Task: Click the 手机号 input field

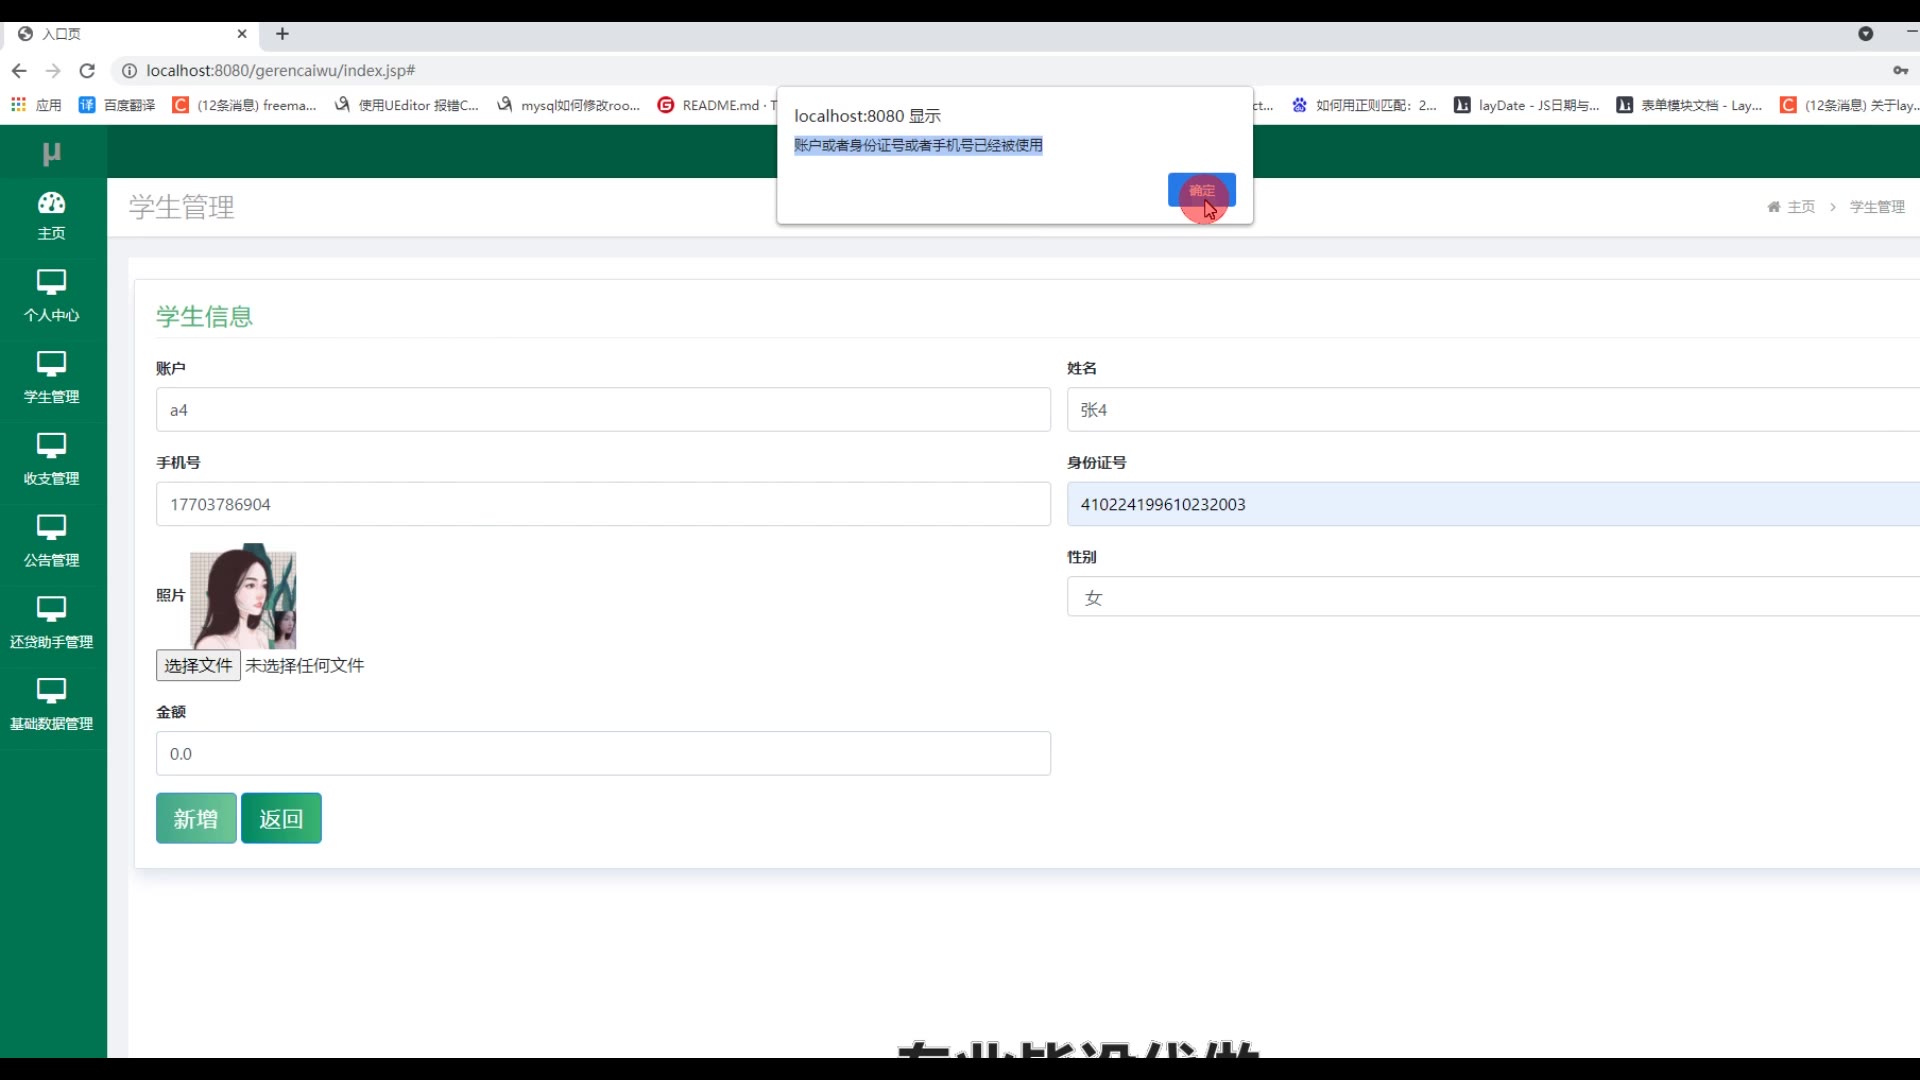Action: 603,505
